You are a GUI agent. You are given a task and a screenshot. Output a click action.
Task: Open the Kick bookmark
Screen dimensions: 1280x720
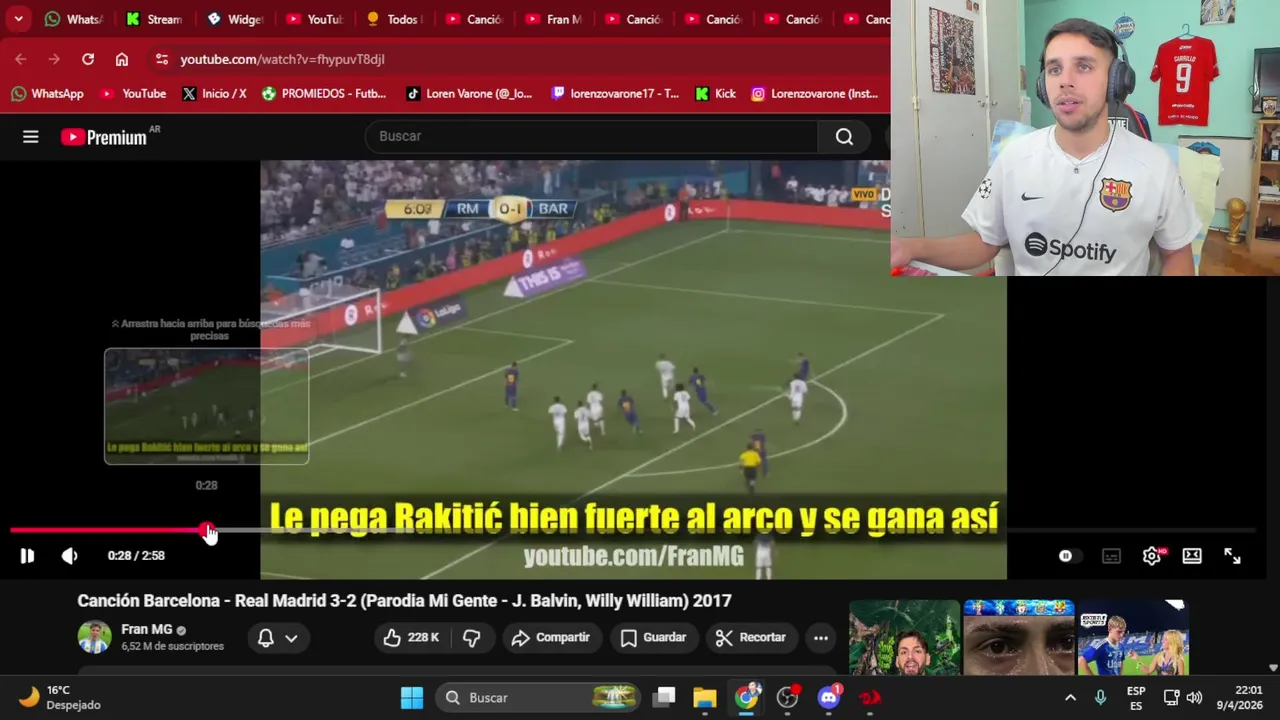tap(715, 94)
